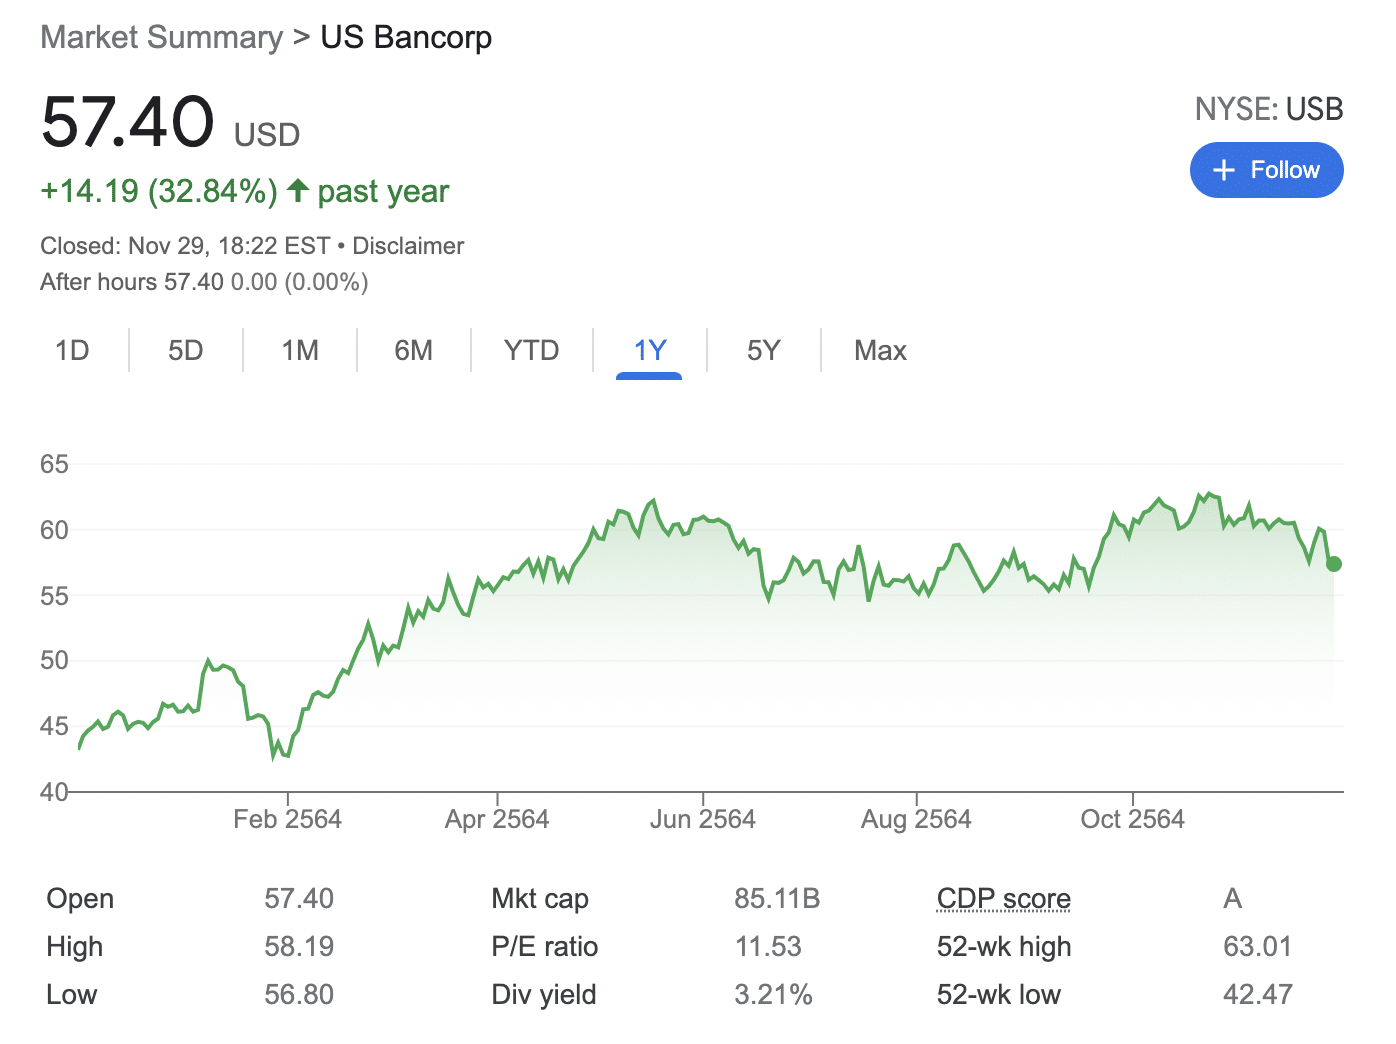Click the plus icon in Follow button
This screenshot has width=1396, height=1044.
tap(1224, 170)
